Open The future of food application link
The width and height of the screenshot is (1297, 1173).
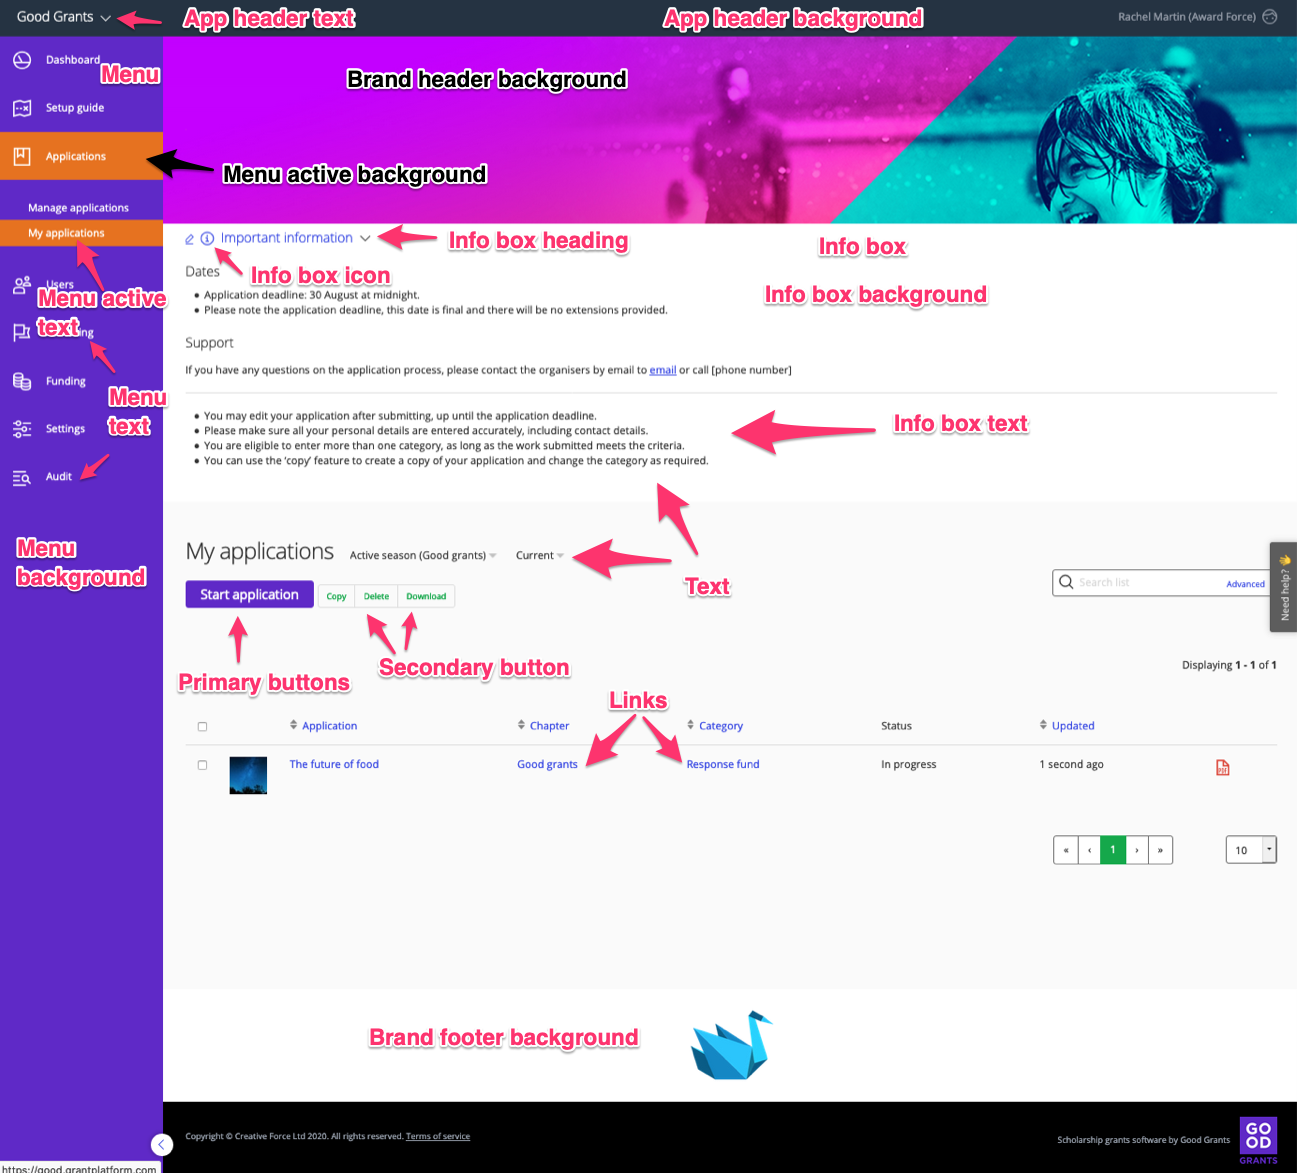[334, 765]
